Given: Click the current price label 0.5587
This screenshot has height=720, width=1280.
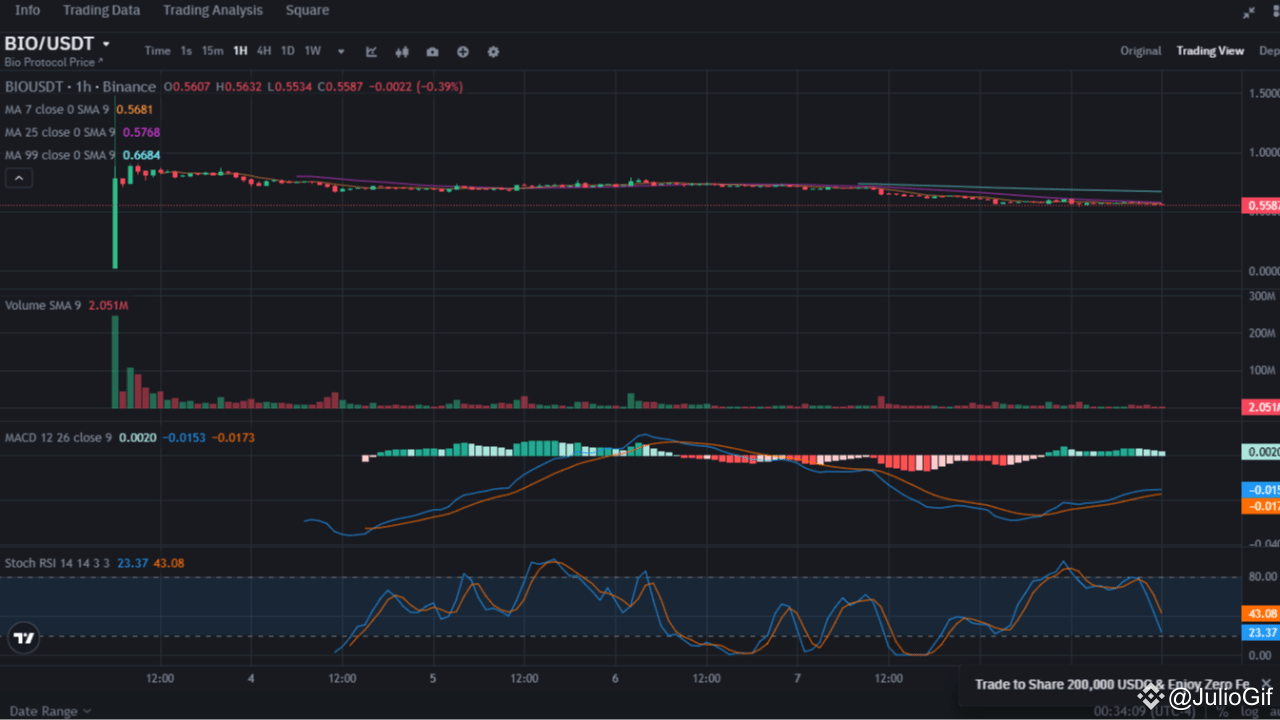Looking at the screenshot, I should pos(1262,205).
